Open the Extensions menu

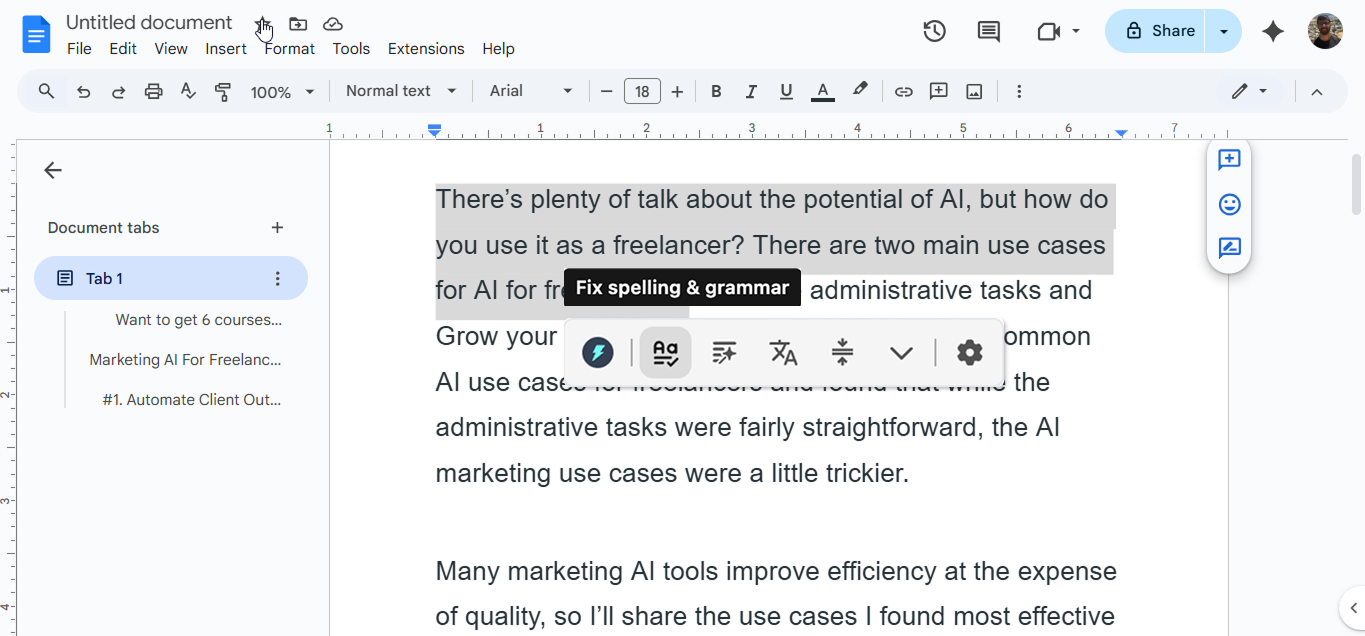click(426, 49)
